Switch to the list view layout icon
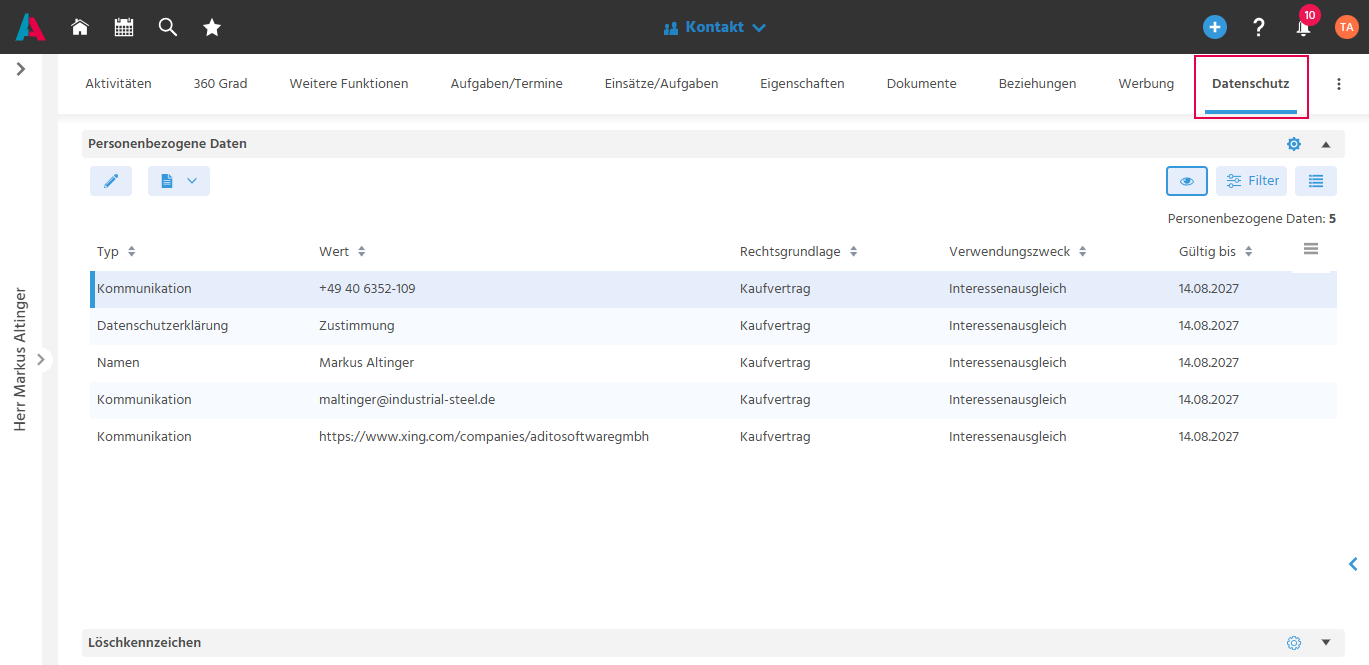The width and height of the screenshot is (1369, 665). (x=1316, y=181)
